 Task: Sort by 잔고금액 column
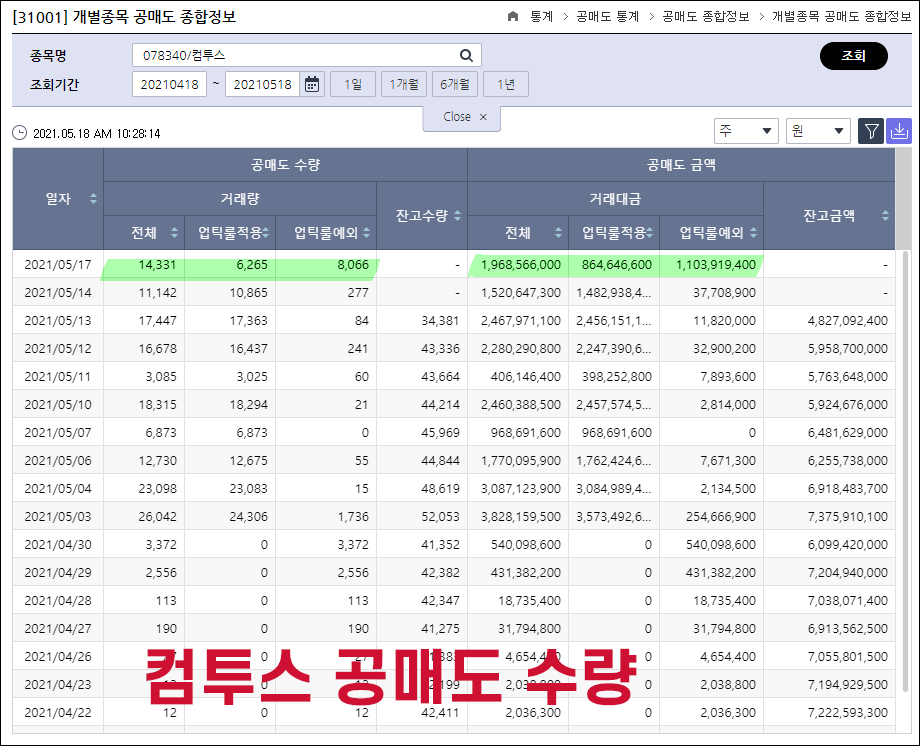tap(885, 215)
